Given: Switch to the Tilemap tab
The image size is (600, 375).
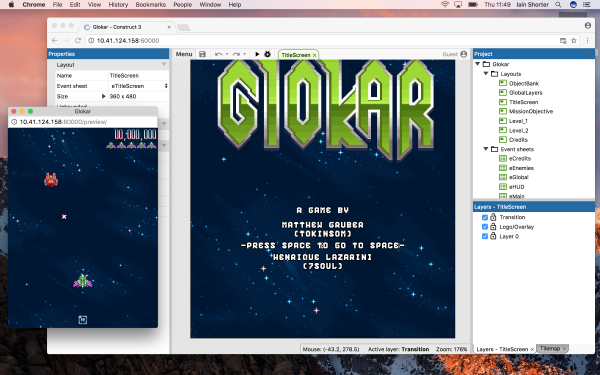Looking at the screenshot, I should pos(550,349).
